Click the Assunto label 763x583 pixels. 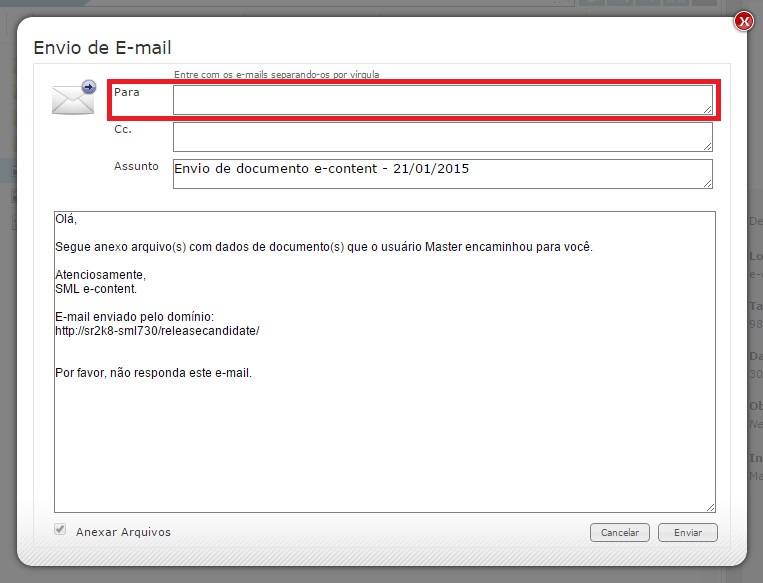(x=136, y=166)
